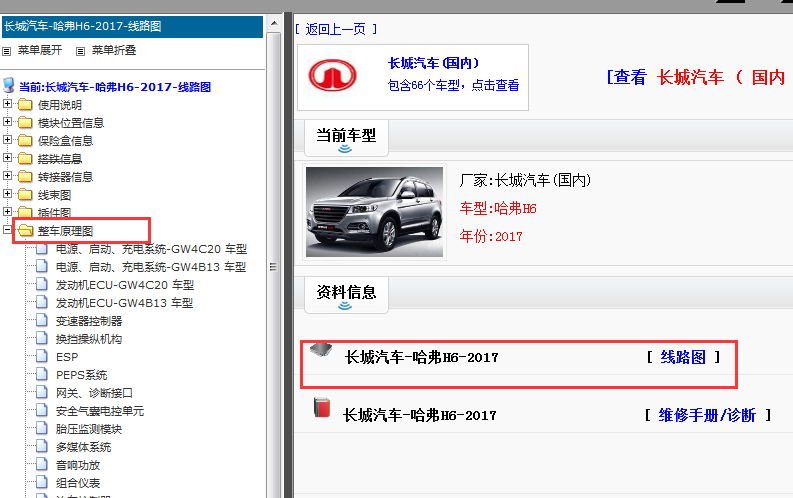Click the 菜单折叠 menu option
793x498 pixels.
point(114,51)
